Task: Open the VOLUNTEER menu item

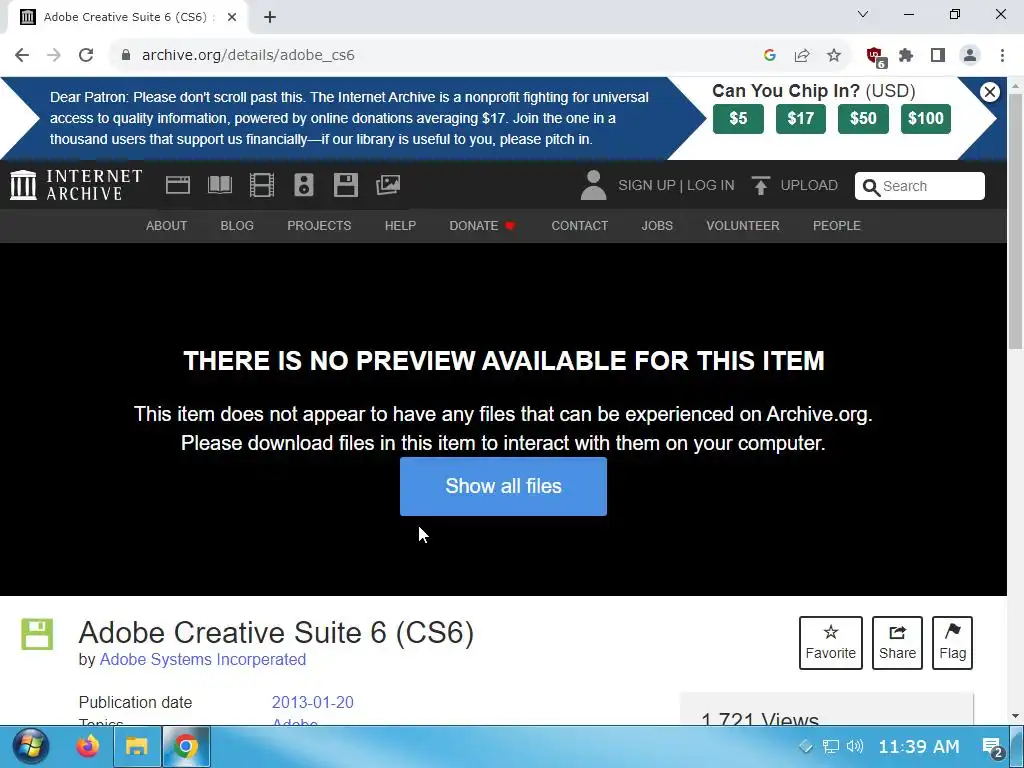Action: (x=743, y=225)
